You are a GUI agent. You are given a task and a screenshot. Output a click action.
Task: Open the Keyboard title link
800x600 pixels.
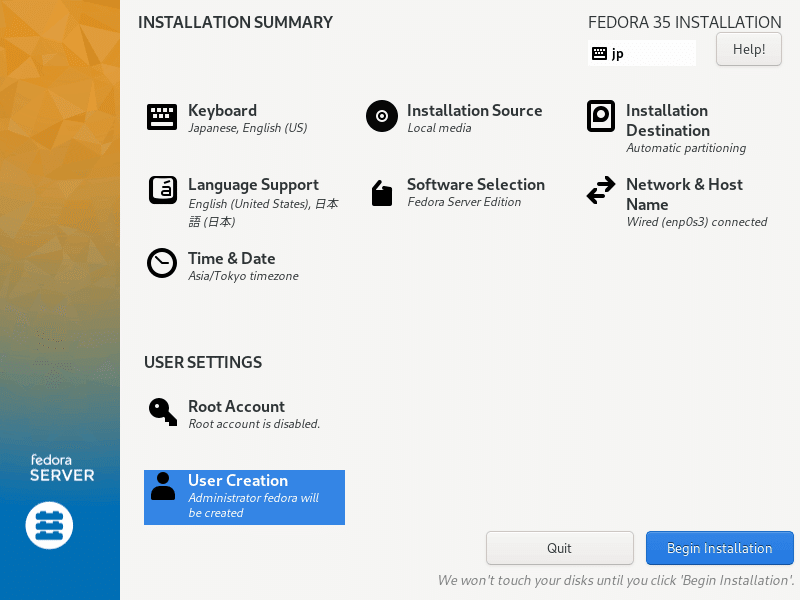tap(222, 111)
